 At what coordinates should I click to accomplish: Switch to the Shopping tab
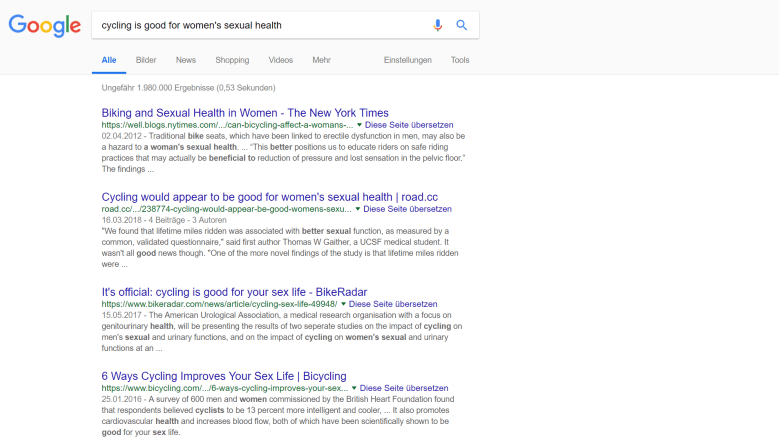coord(232,60)
